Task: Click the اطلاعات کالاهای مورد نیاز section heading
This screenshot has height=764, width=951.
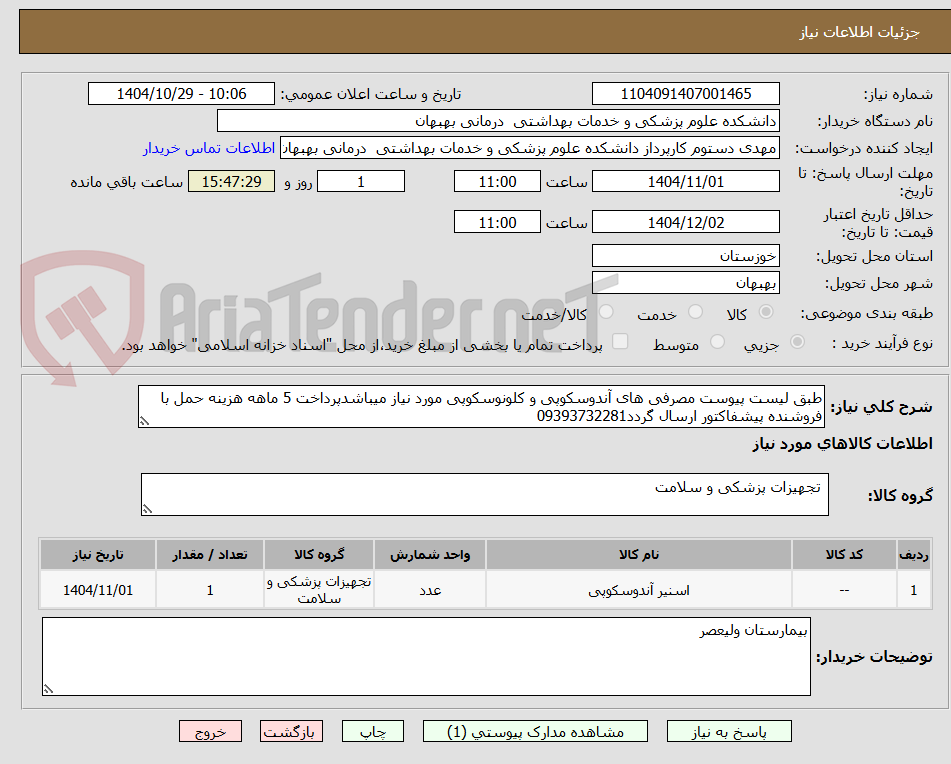Action: click(x=842, y=444)
